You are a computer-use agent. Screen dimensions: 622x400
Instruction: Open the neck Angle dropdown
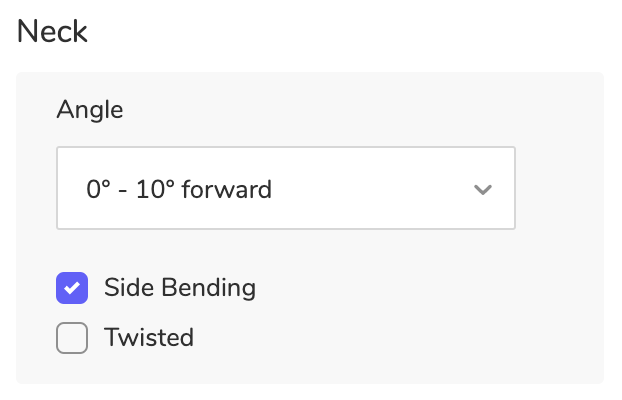285,189
